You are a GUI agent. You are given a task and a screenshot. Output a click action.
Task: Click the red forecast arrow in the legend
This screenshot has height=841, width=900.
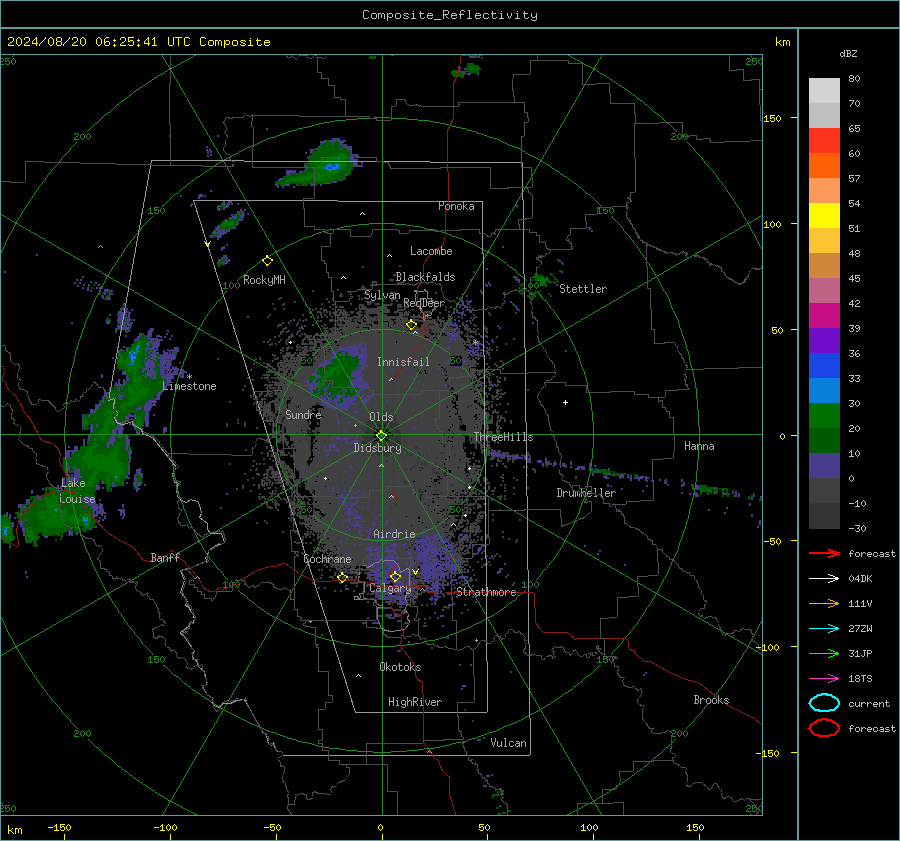[824, 553]
